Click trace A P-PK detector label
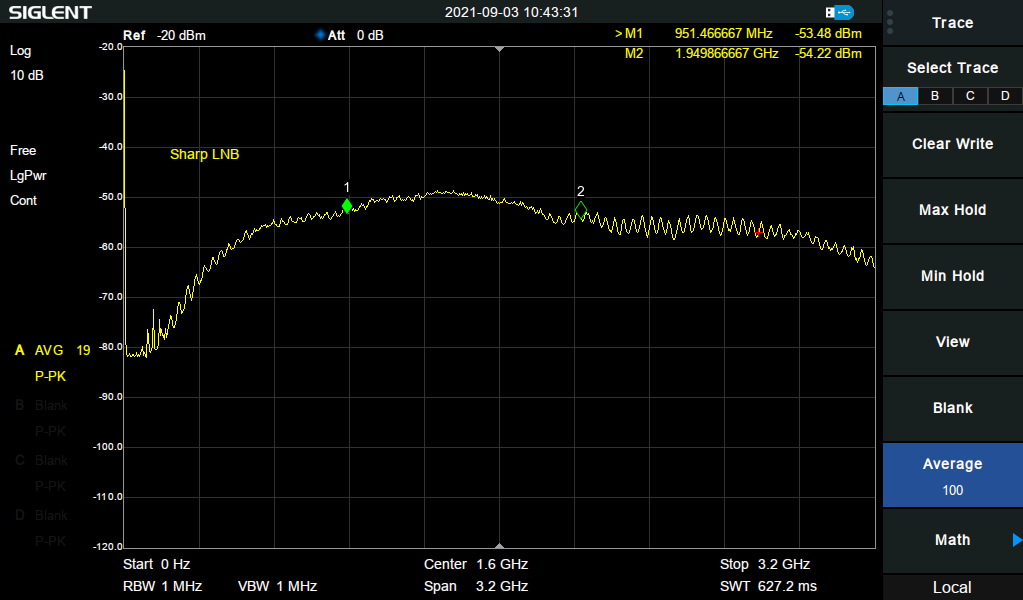 50,376
